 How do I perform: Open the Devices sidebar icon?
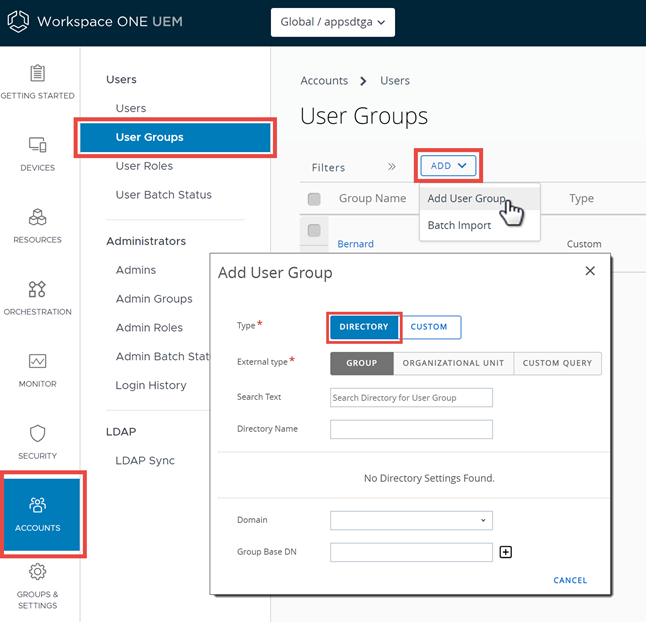(37, 145)
